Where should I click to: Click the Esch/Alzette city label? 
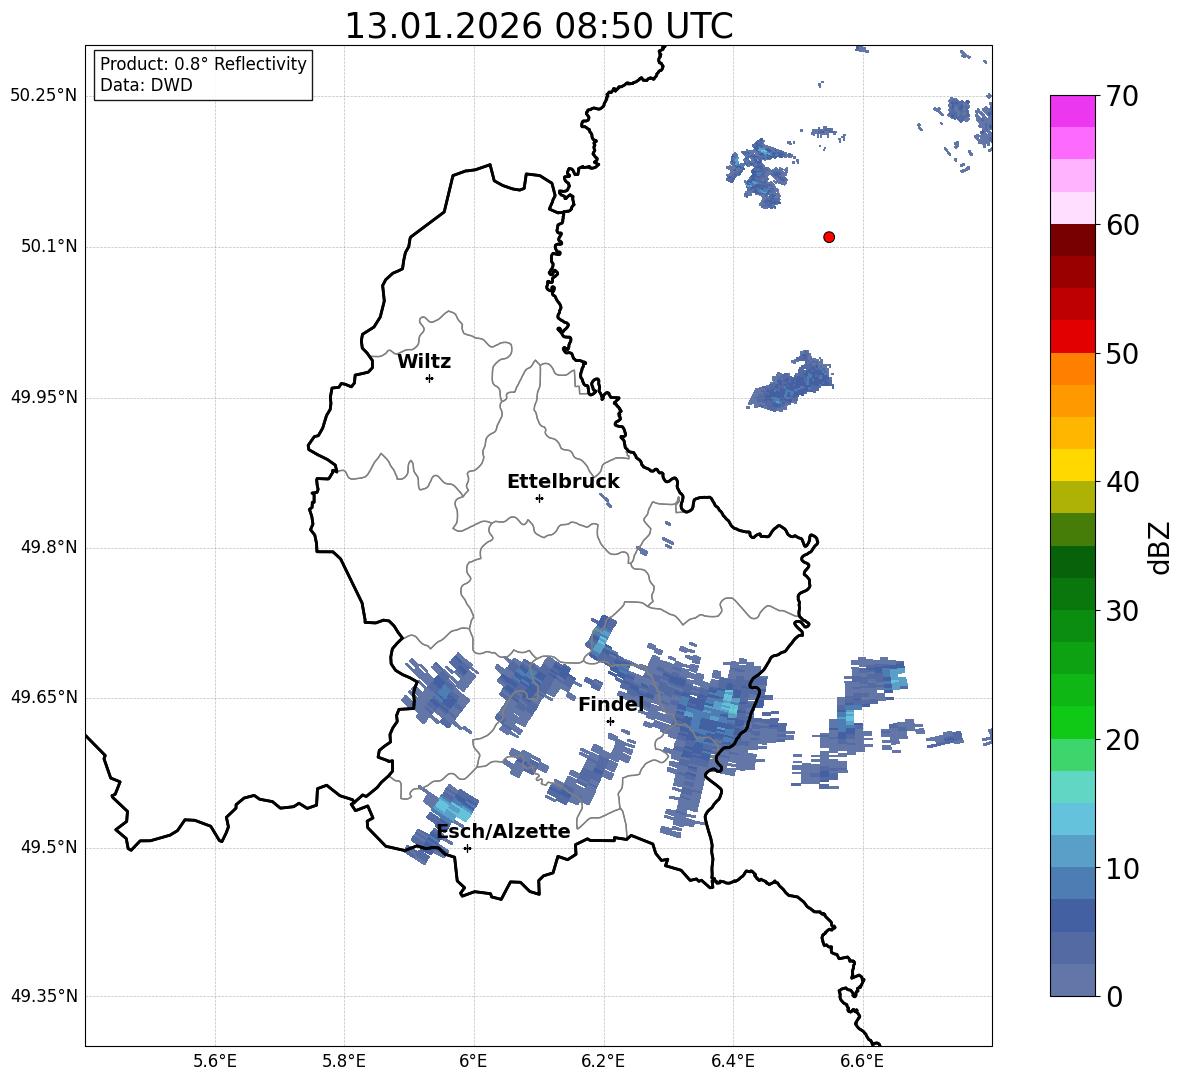click(x=504, y=831)
